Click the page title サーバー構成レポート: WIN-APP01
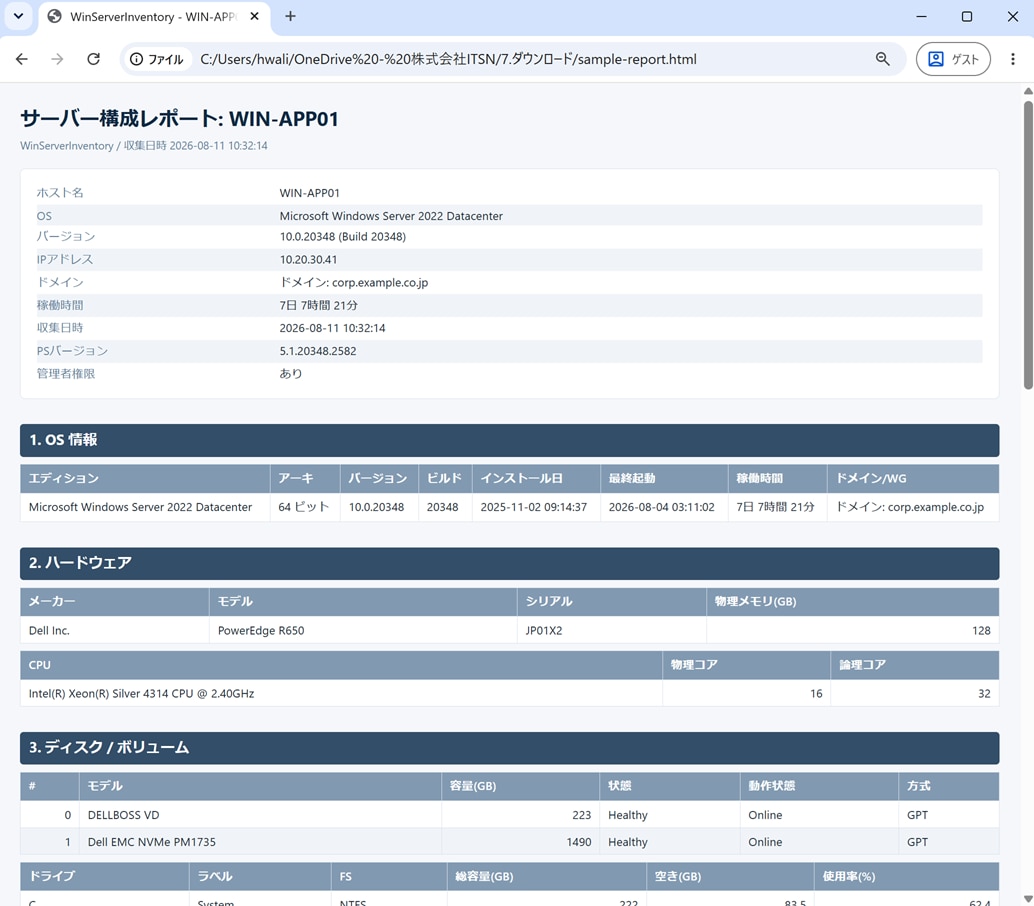The image size is (1034, 906). pyautogui.click(x=179, y=119)
